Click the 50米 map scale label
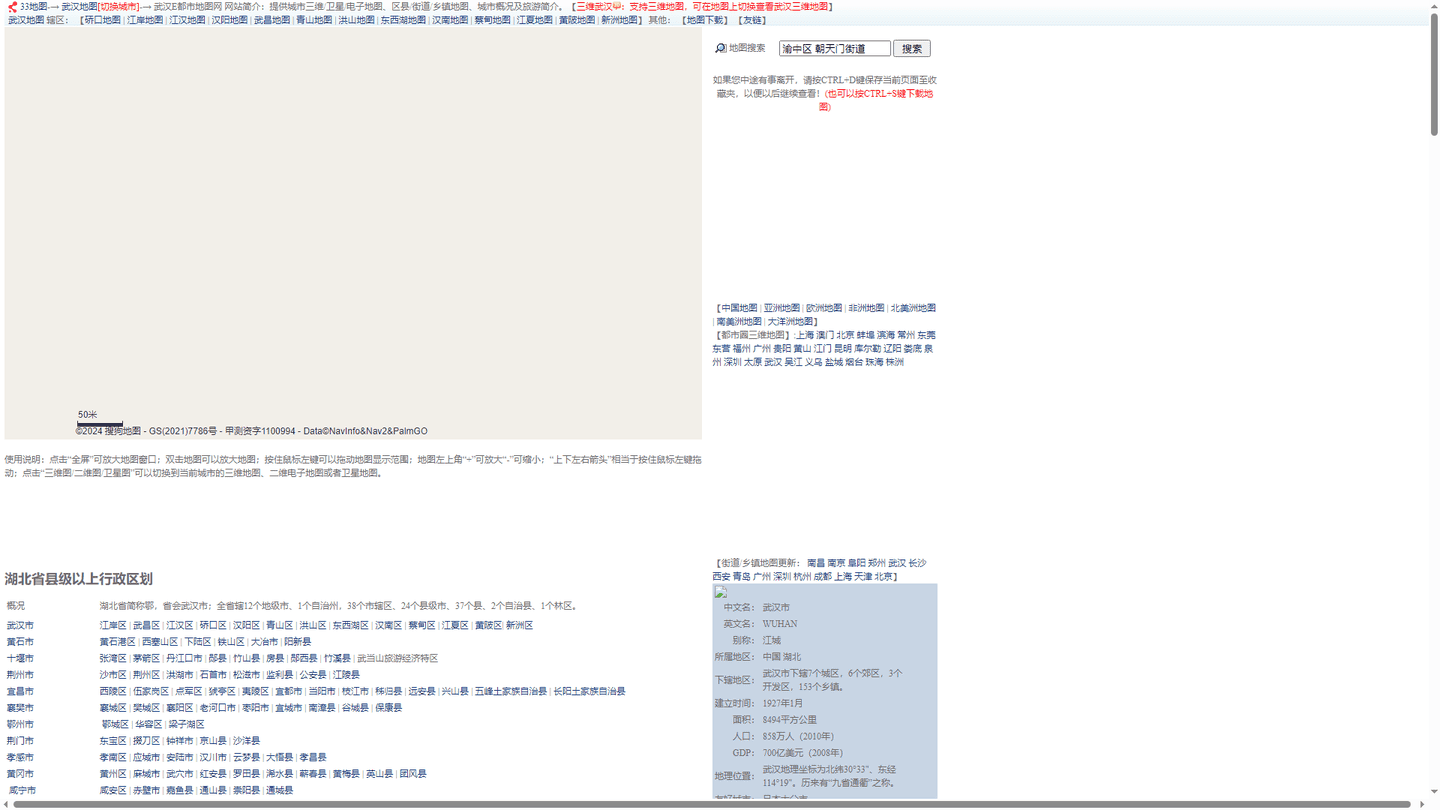The height and width of the screenshot is (810, 1440). (88, 415)
